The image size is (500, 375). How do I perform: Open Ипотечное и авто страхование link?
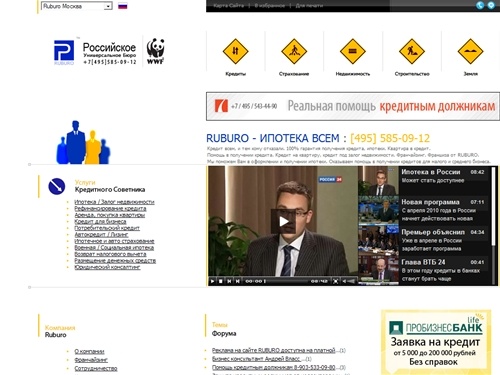pyautogui.click(x=114, y=241)
